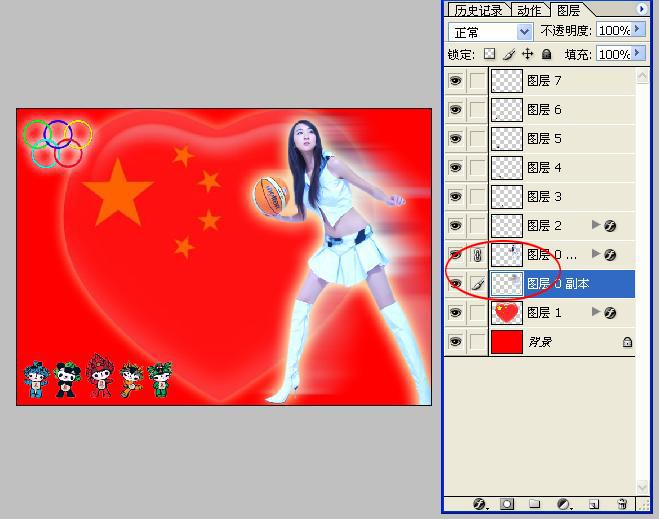This screenshot has height=519, width=659.
Task: Hide 图层 6 with its eye icon
Action: click(456, 110)
